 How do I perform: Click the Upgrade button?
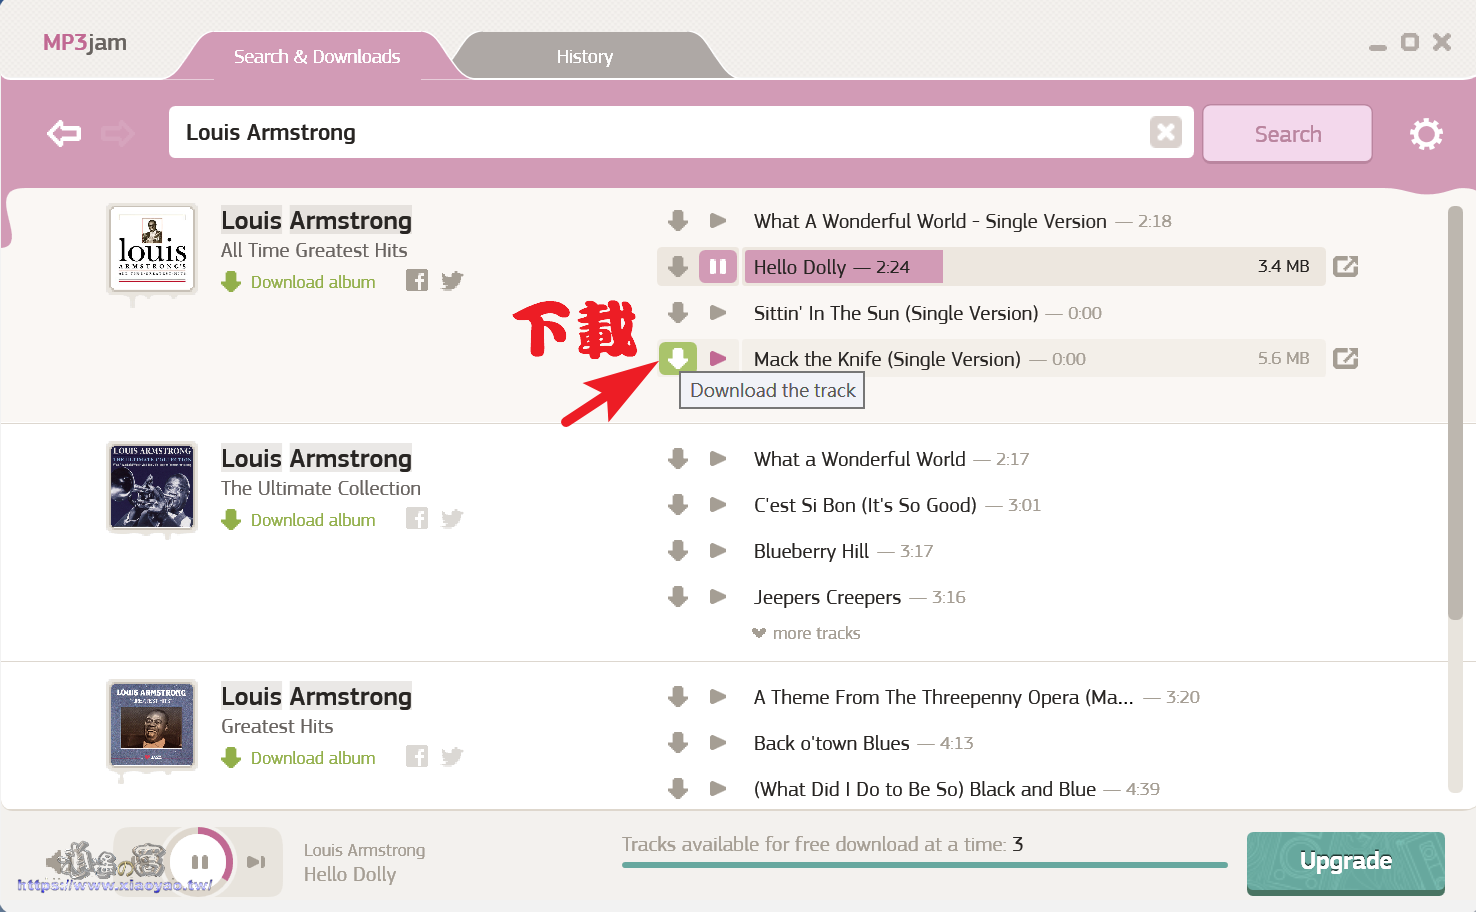click(x=1345, y=861)
